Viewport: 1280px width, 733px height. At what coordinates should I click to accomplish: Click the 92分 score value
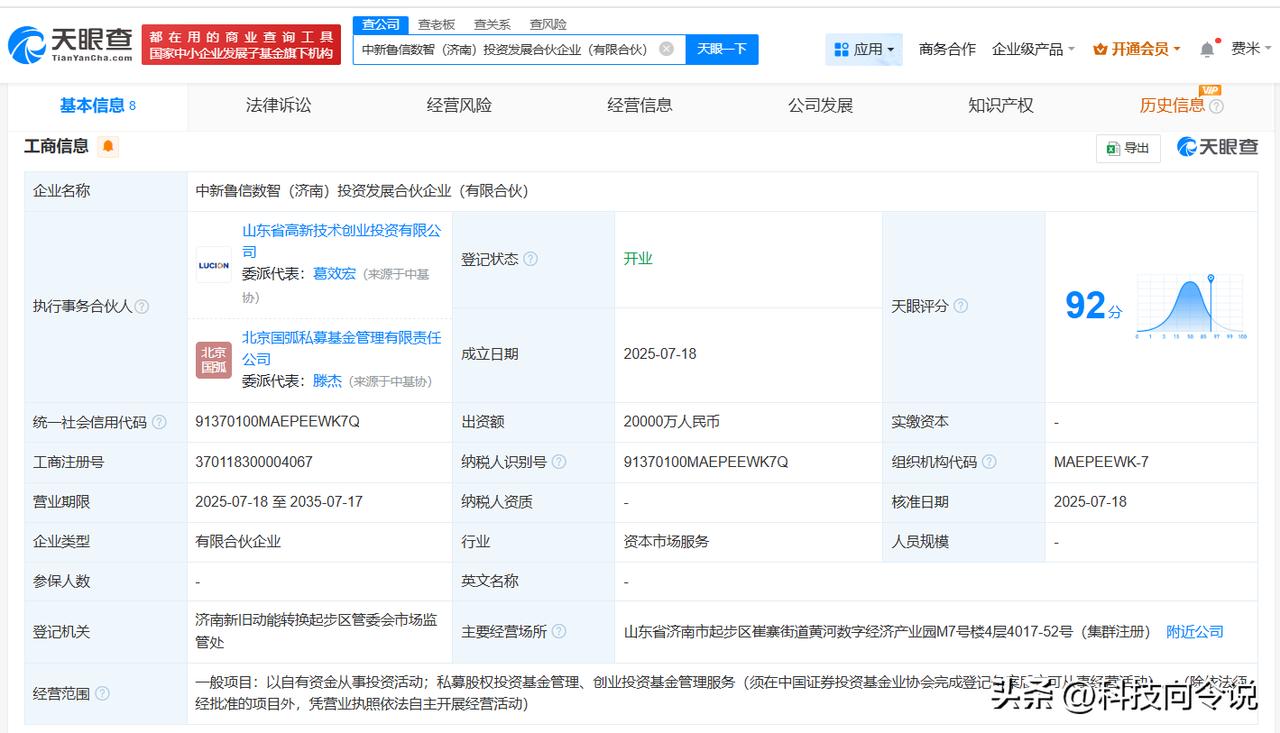pos(1093,306)
